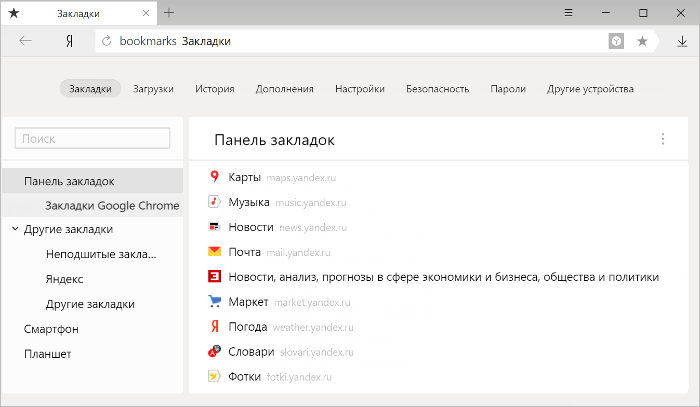
Task: Click the maps.yandex.ru address text
Action: pyautogui.click(x=301, y=178)
